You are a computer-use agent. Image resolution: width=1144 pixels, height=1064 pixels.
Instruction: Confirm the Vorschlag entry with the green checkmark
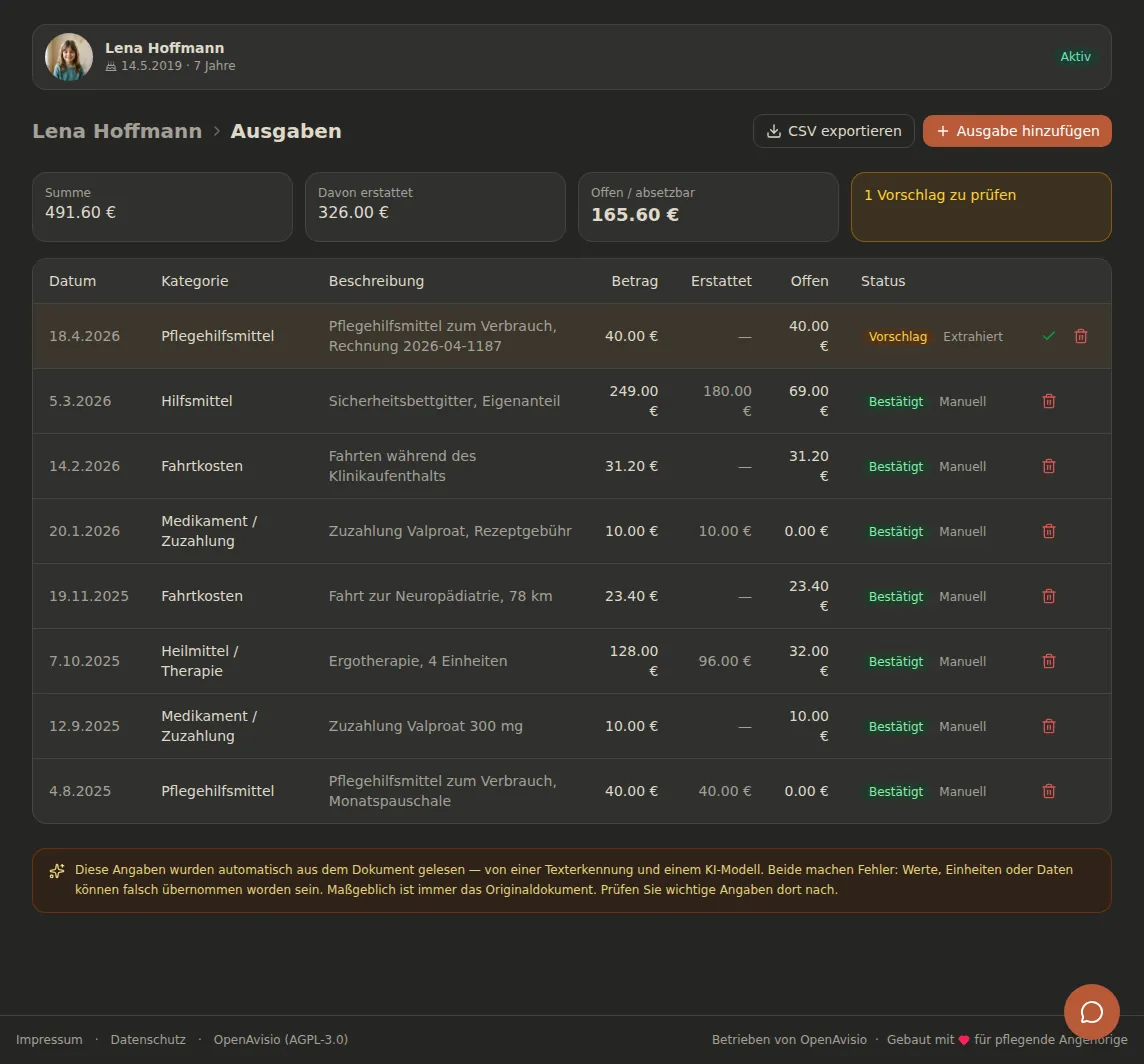pyautogui.click(x=1048, y=336)
